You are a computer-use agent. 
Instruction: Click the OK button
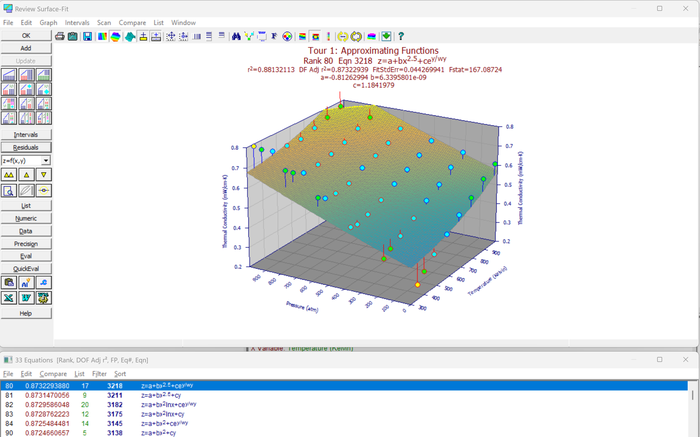pyautogui.click(x=26, y=35)
